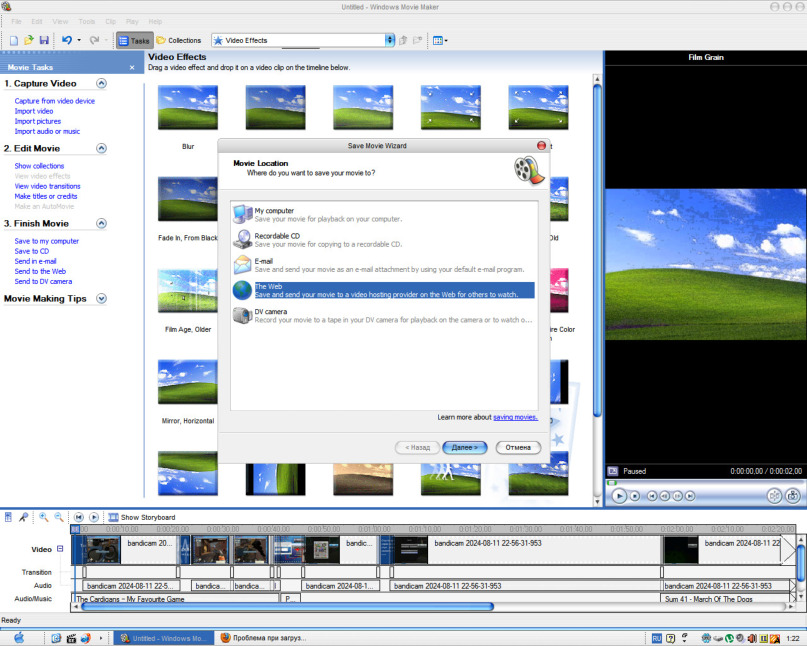
Task: Click the Save Project toolbar icon
Action: click(44, 40)
